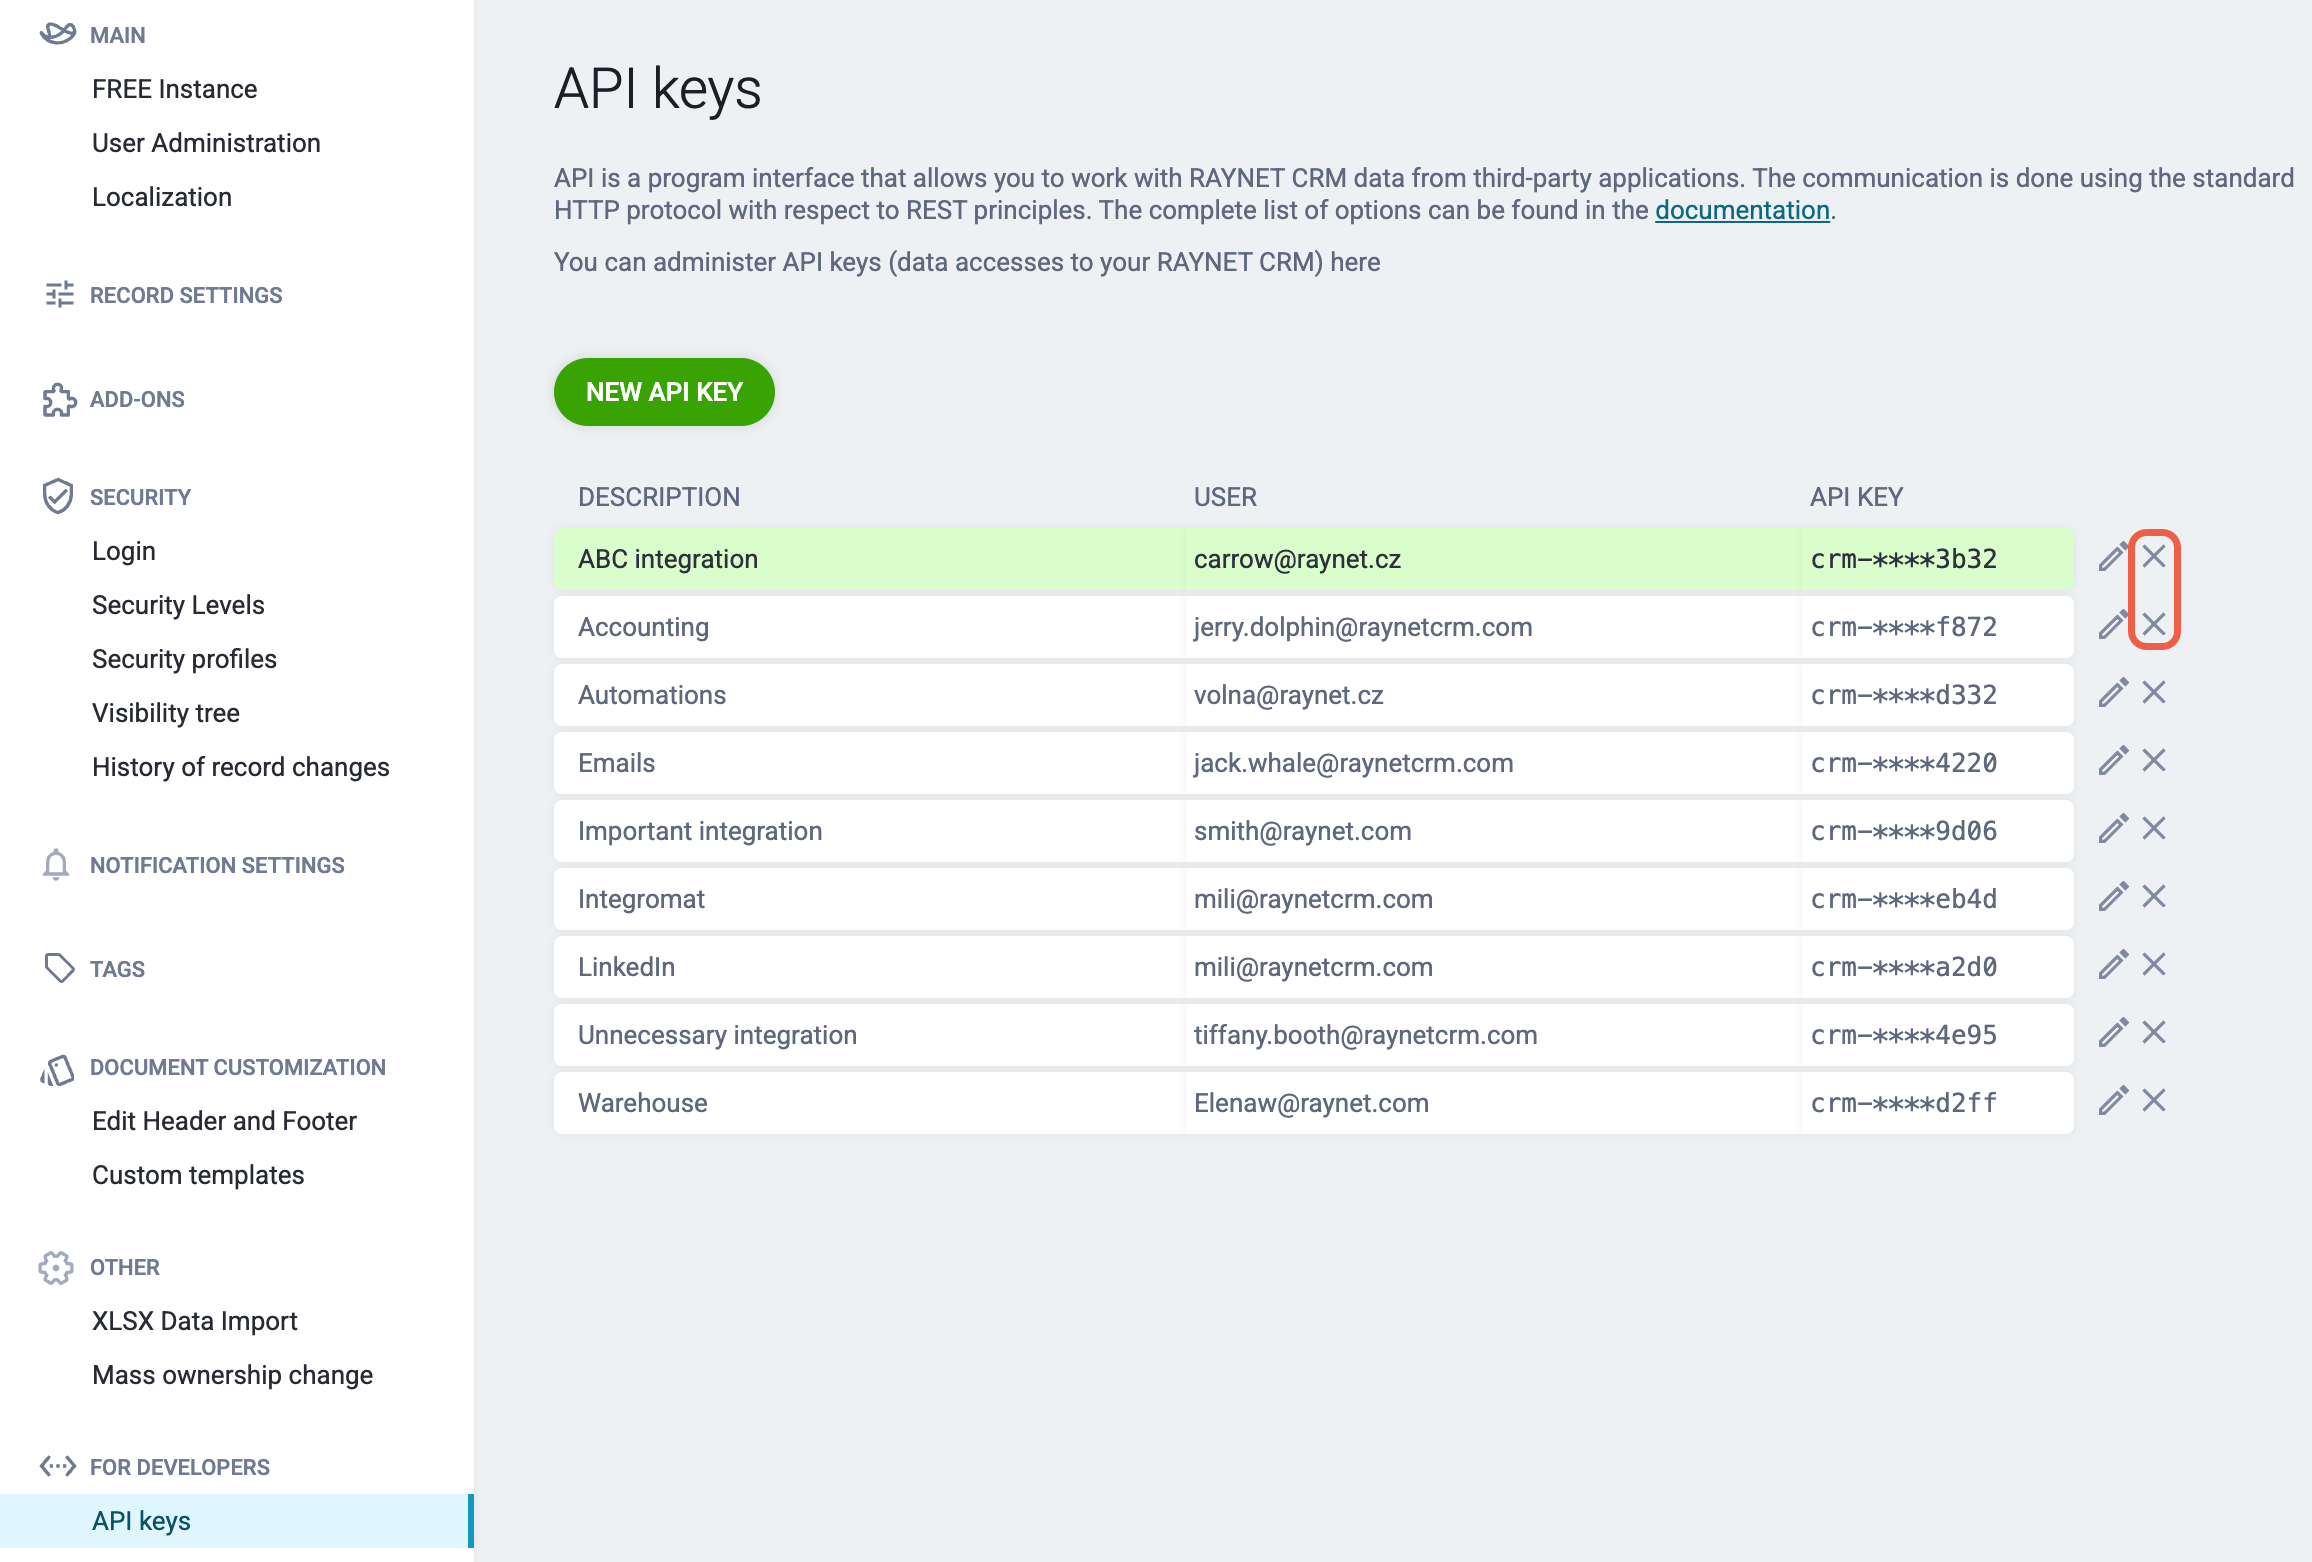Edit the Warehouse API key
The height and width of the screenshot is (1562, 2312).
click(x=2112, y=1101)
